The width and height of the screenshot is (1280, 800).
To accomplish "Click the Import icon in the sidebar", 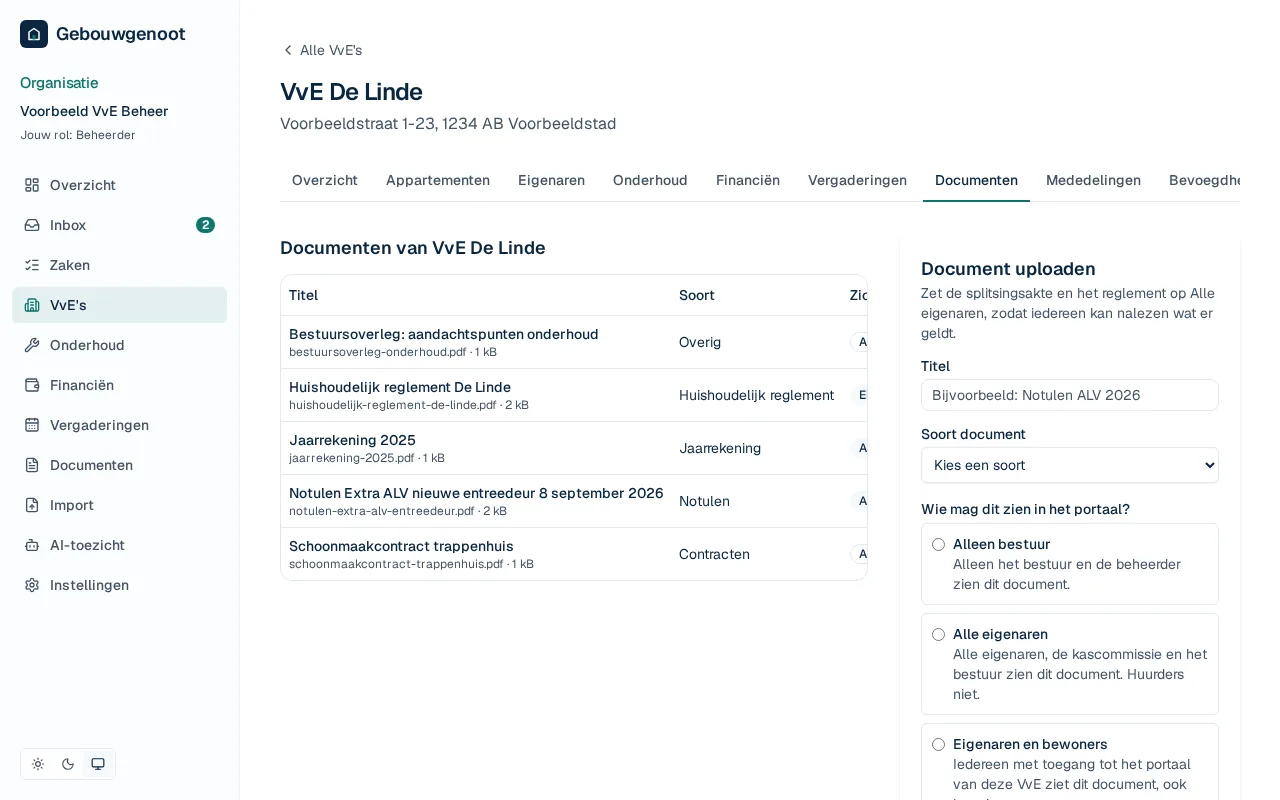I will click(32, 505).
